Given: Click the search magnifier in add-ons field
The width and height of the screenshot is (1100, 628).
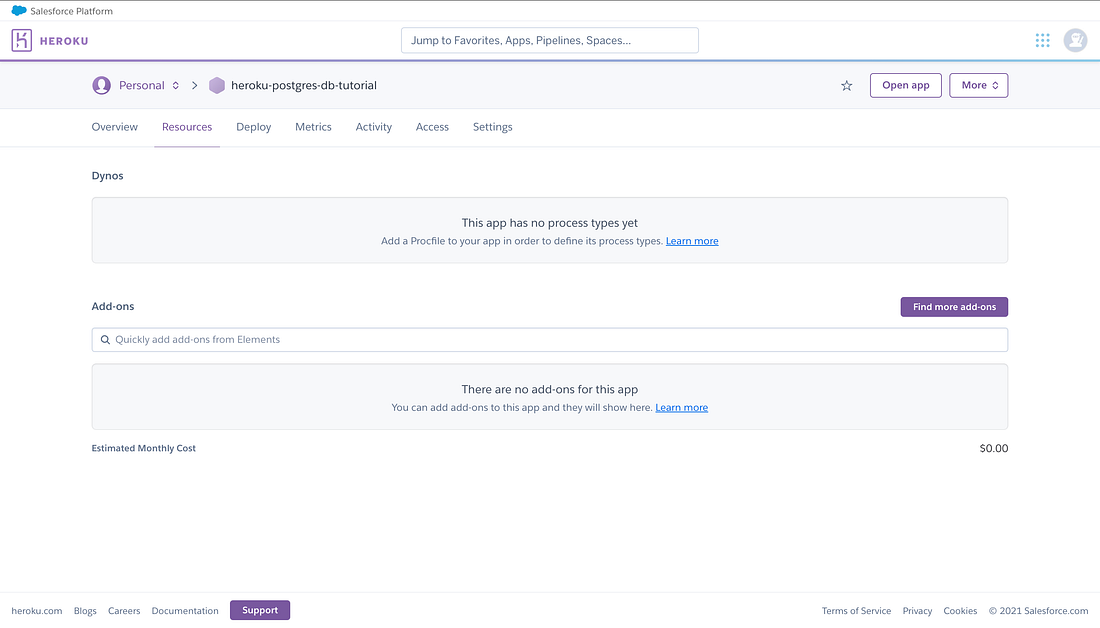Looking at the screenshot, I should click(x=105, y=339).
